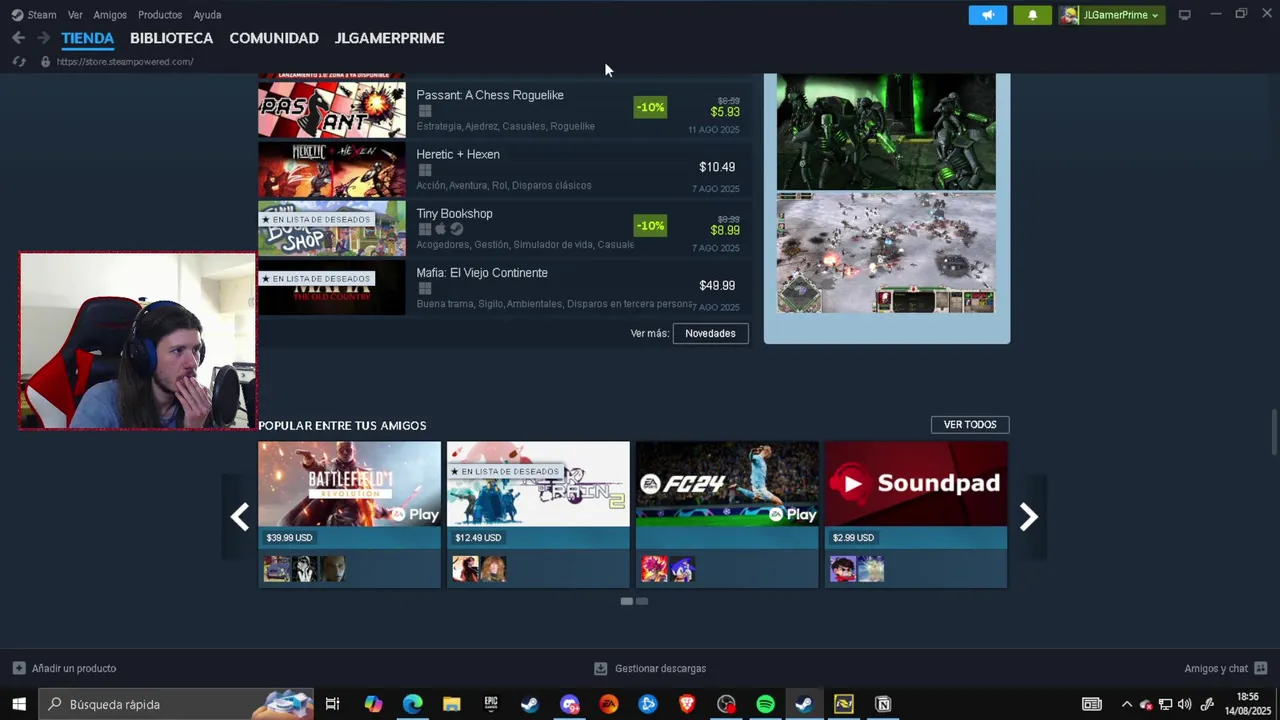Go forward with the navigation arrow
The width and height of the screenshot is (1280, 720).
(x=43, y=38)
